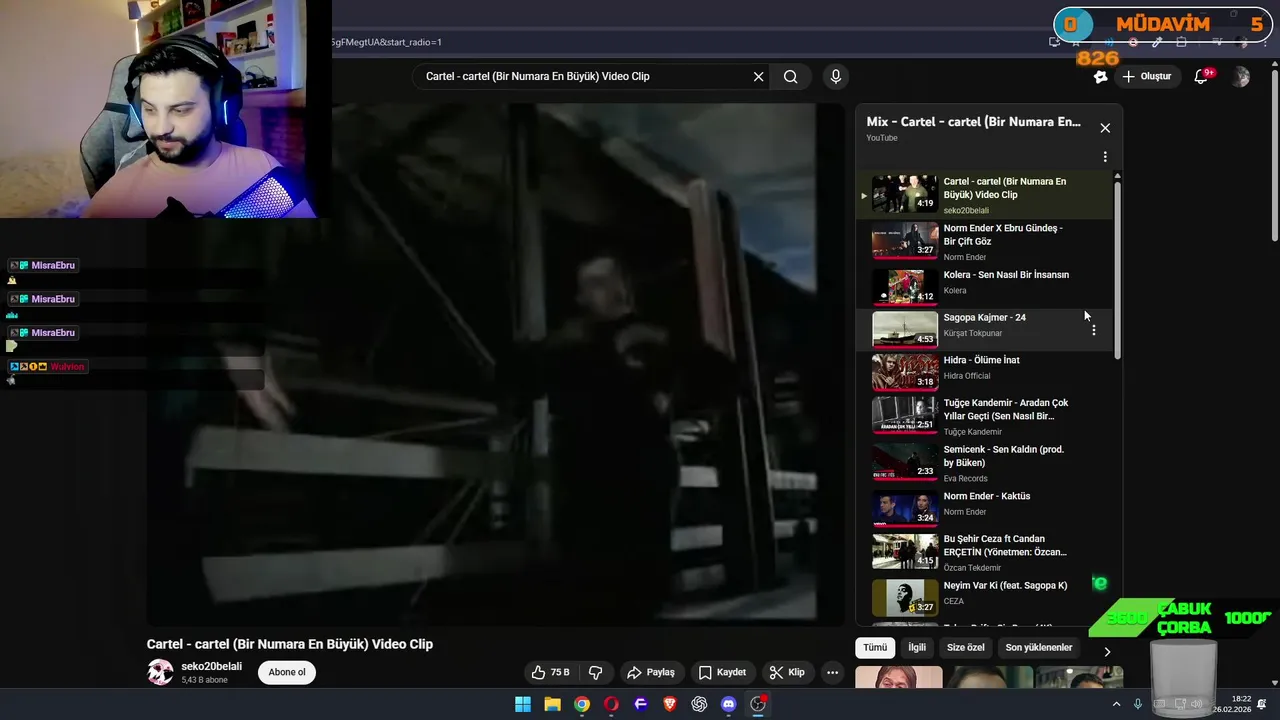
Task: Click the microphone tray icon
Action: [1138, 704]
